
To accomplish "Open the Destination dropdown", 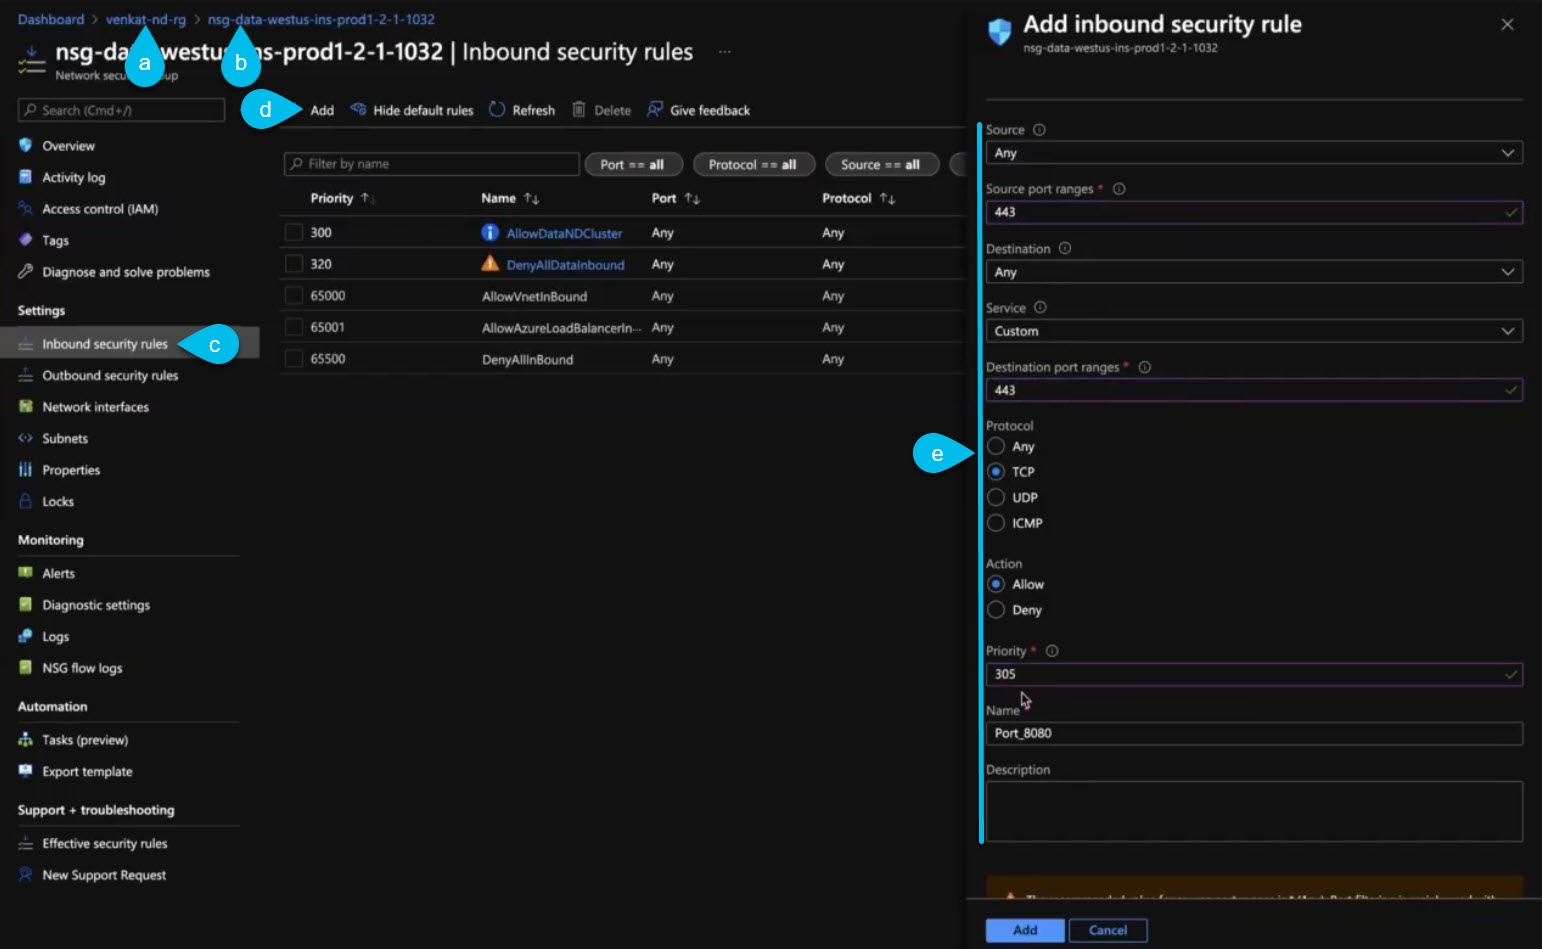I will click(1253, 272).
